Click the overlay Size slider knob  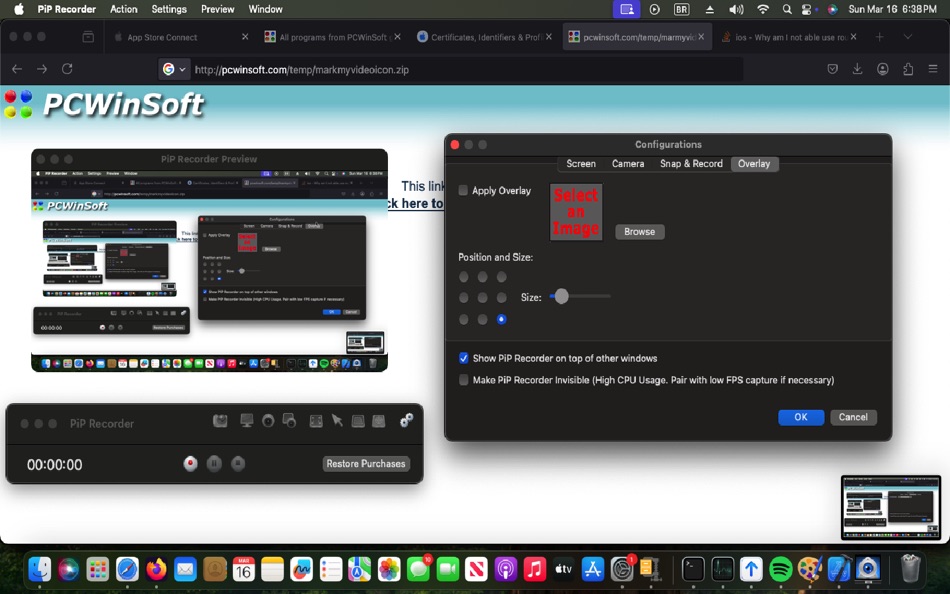click(x=562, y=296)
